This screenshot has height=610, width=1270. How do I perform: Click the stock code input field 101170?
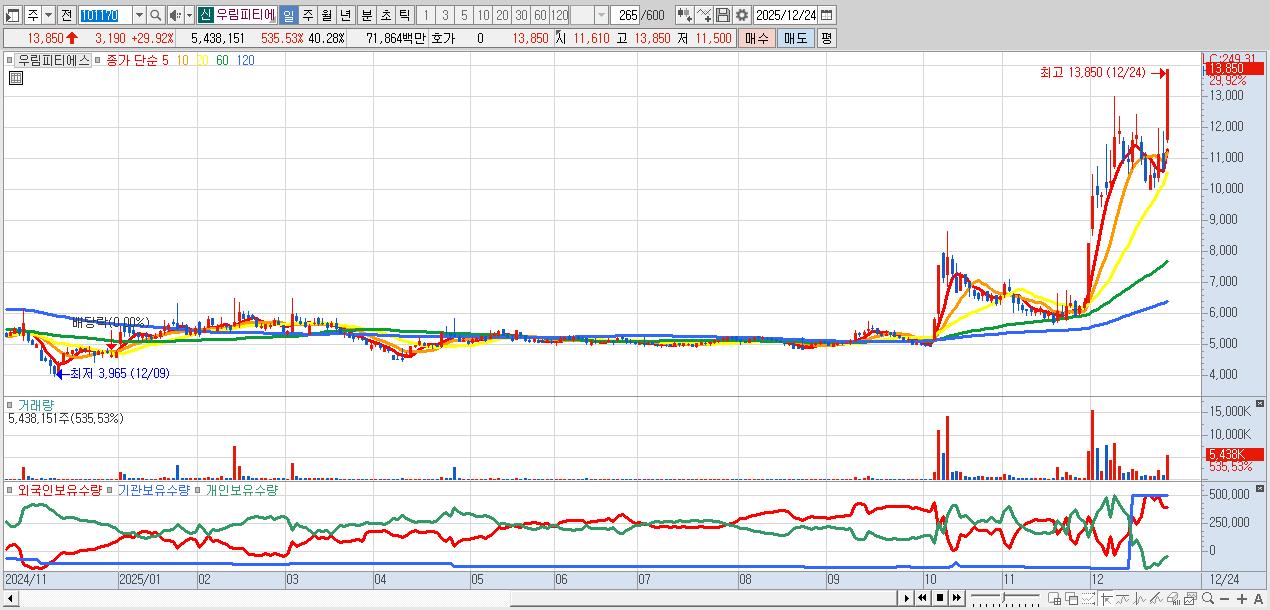click(x=105, y=16)
